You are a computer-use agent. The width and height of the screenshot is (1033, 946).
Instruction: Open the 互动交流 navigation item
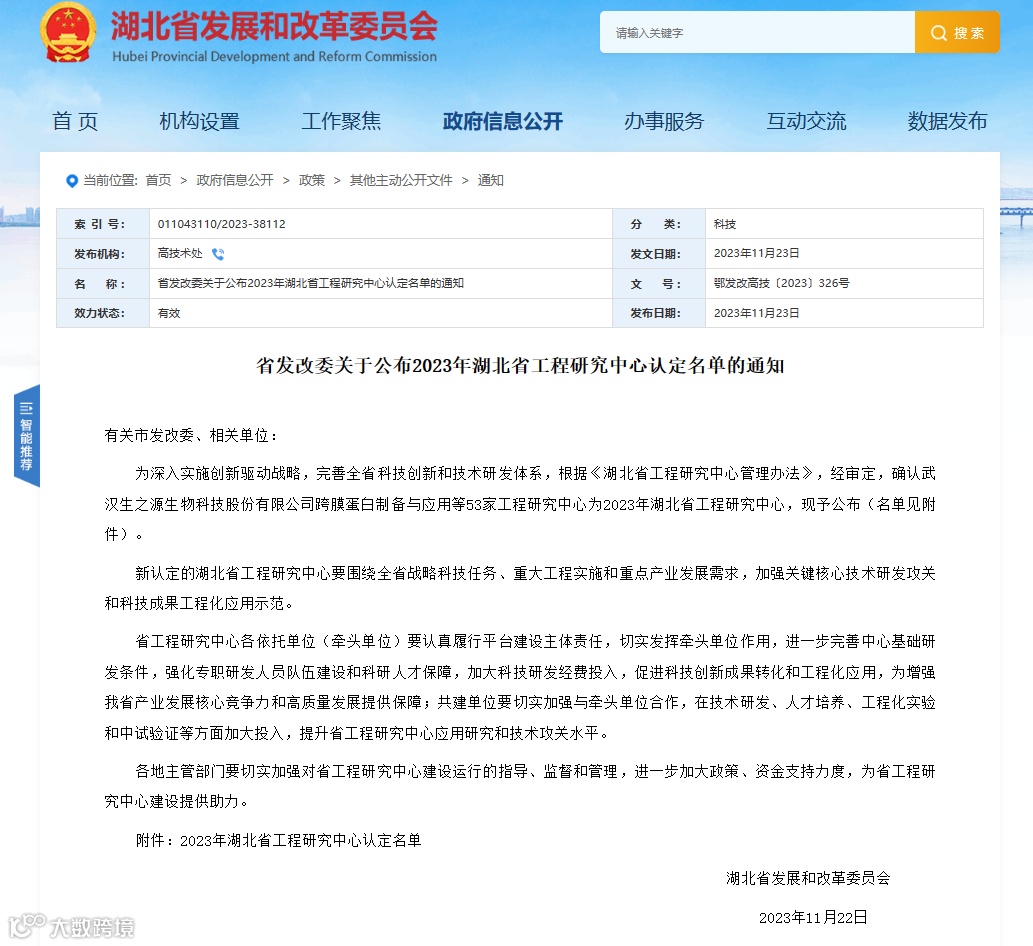click(806, 121)
